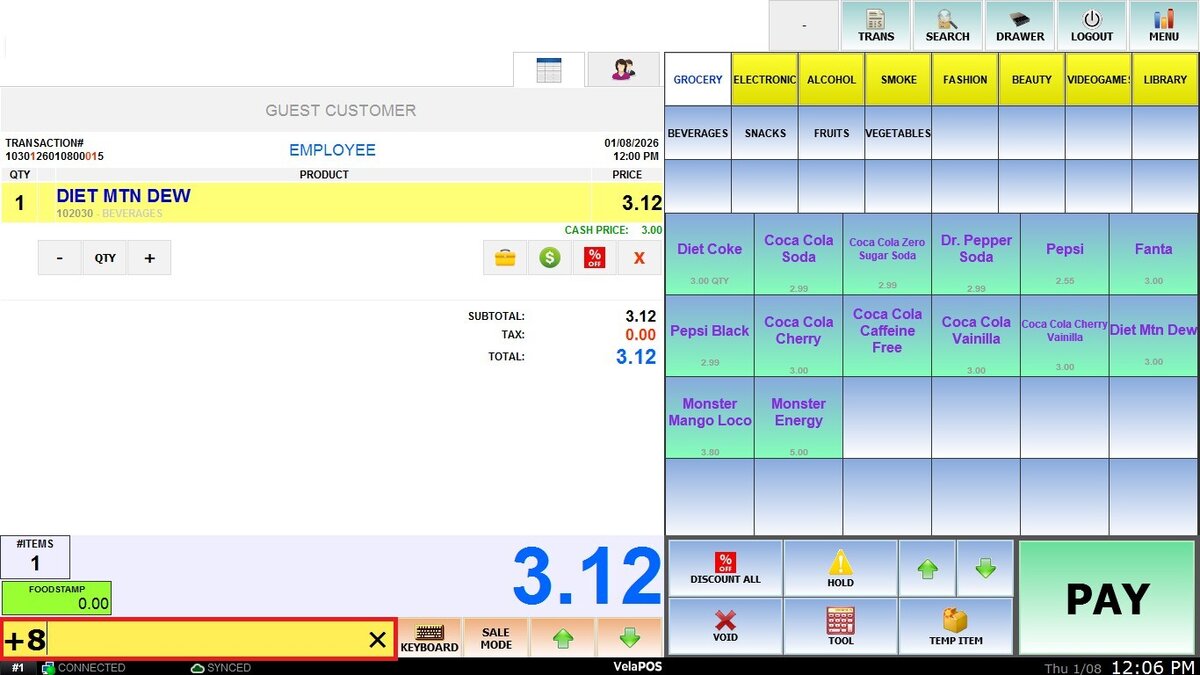Apply item discount with % OFF icon
1200x675 pixels.
coord(594,257)
